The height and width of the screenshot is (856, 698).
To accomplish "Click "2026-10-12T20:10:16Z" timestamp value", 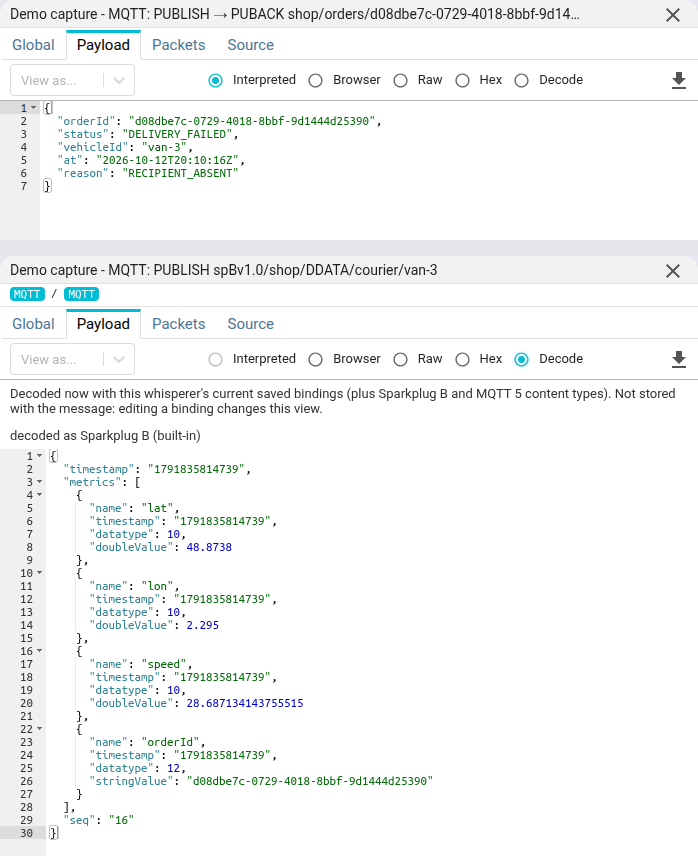I will point(168,160).
